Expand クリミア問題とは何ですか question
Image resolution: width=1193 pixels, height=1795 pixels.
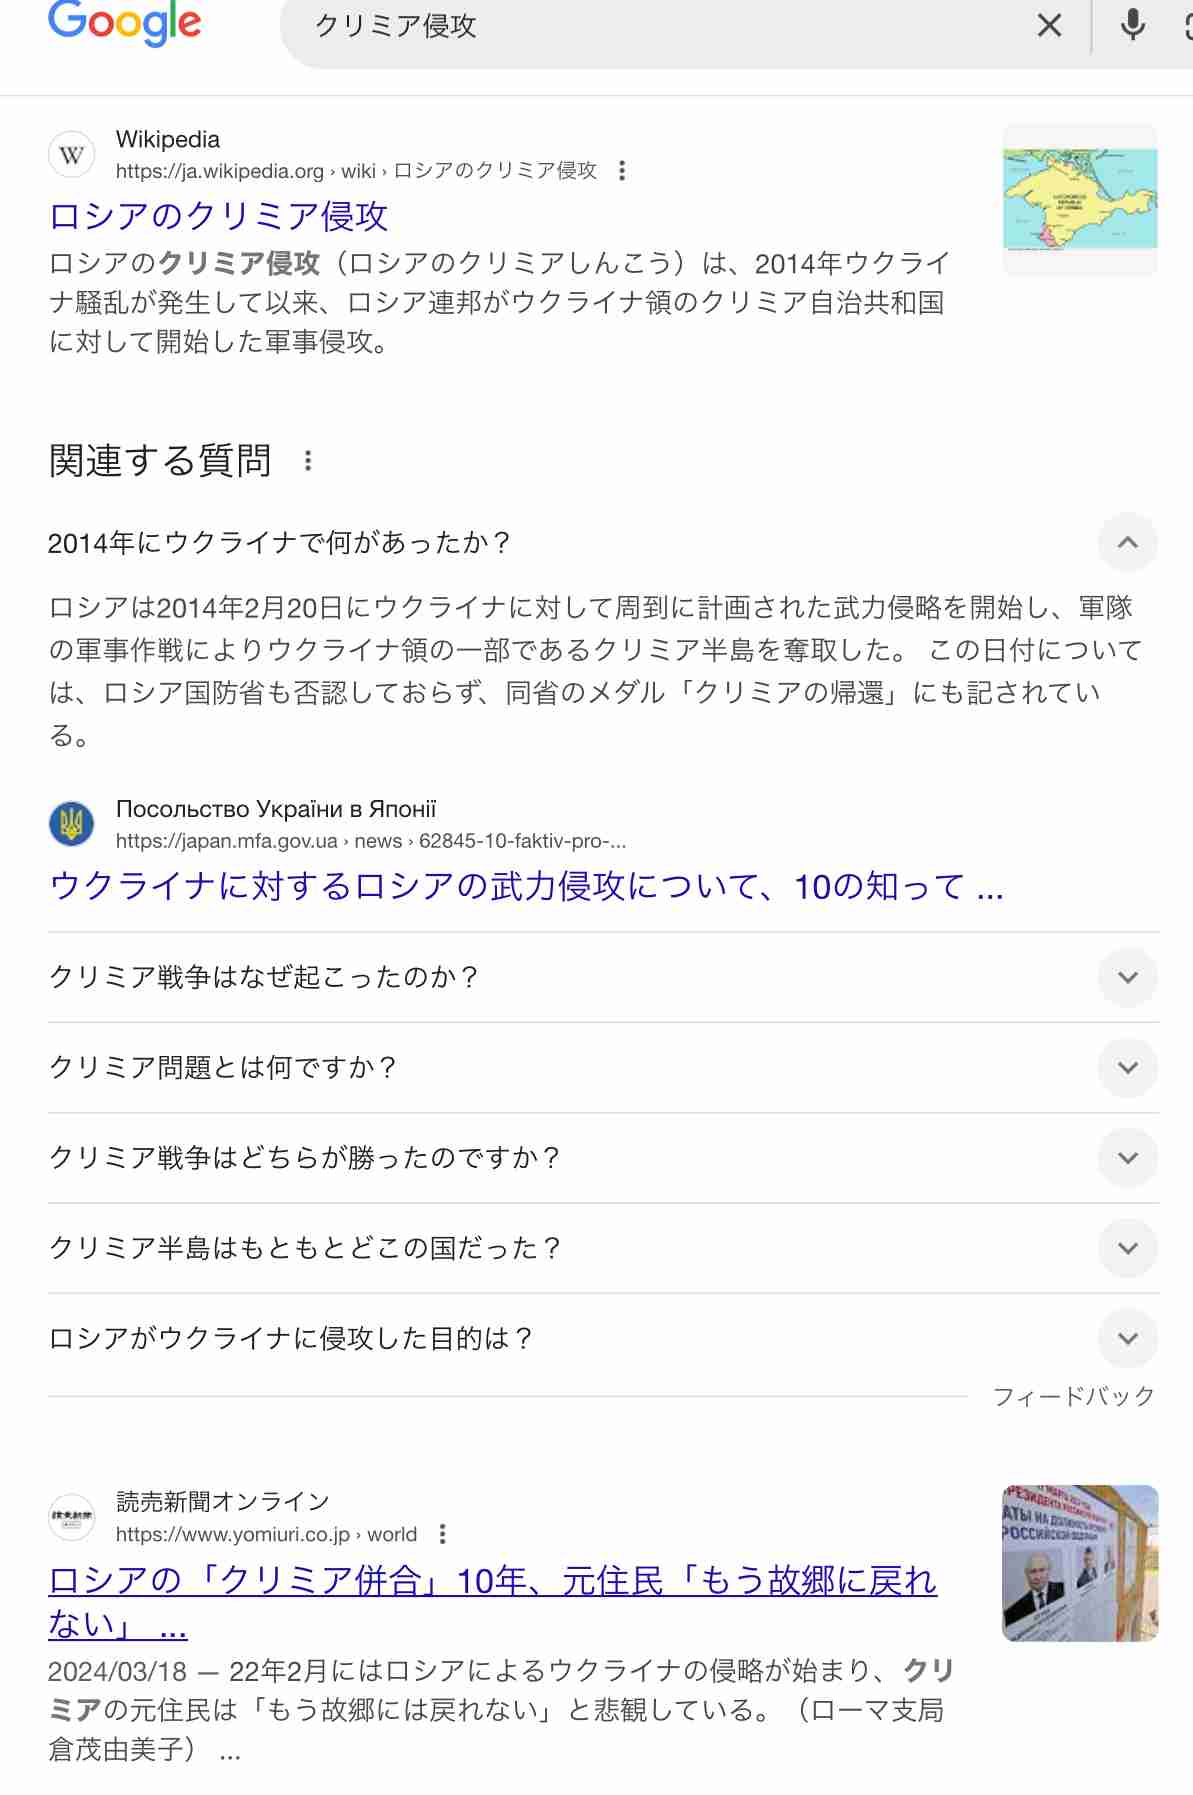tap(1127, 1068)
